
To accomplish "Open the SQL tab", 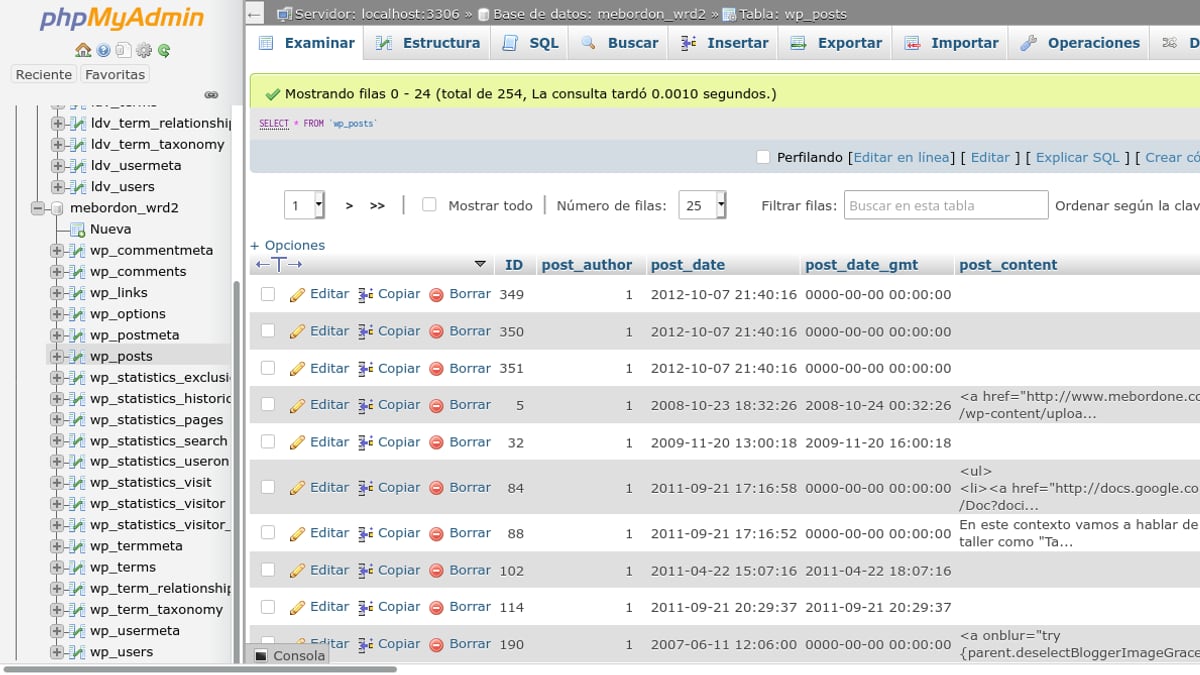I will coord(530,43).
